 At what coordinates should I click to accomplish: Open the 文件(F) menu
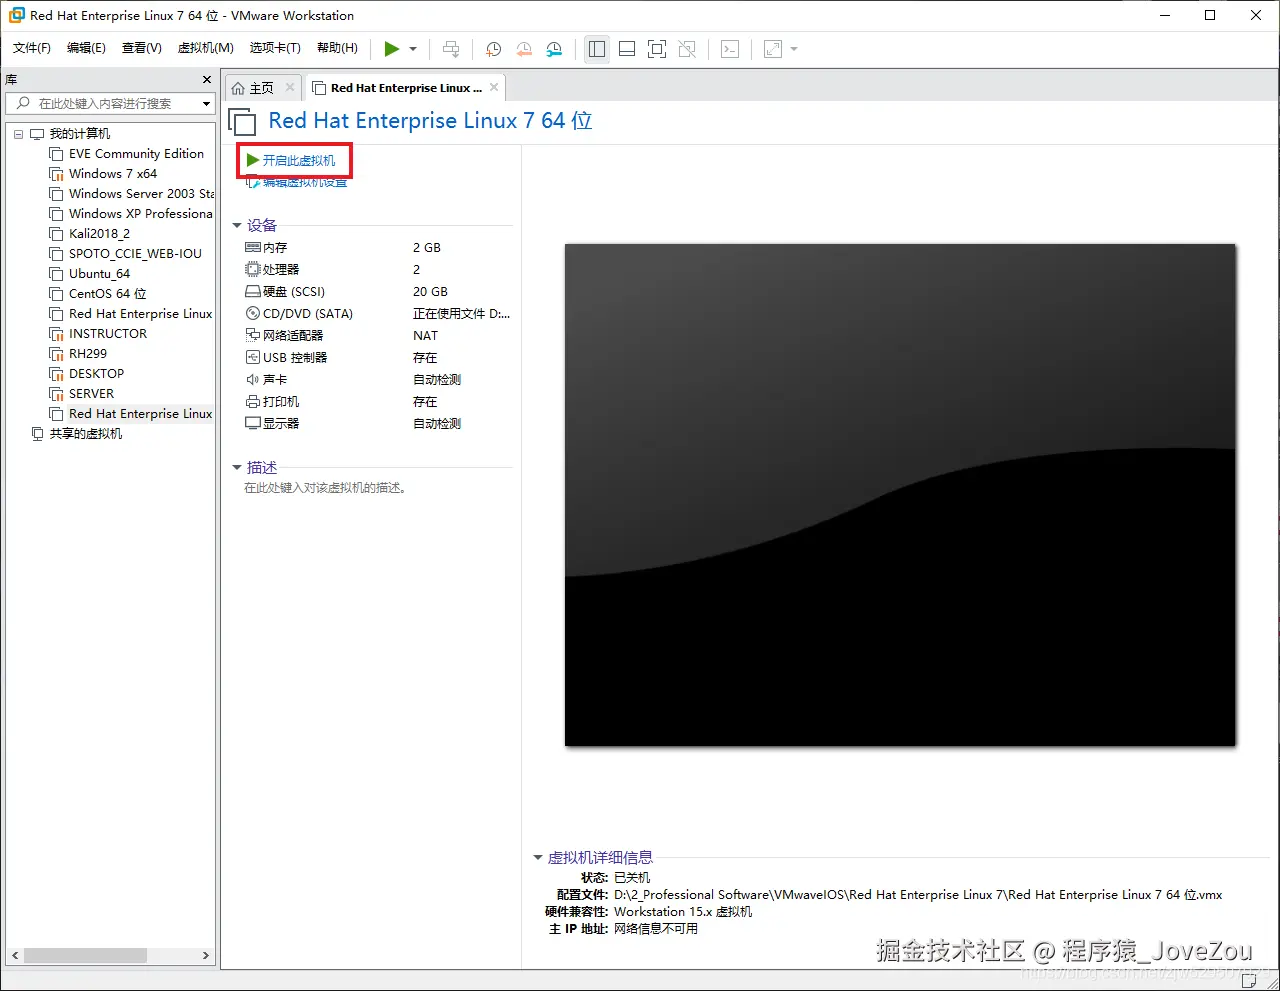pyautogui.click(x=32, y=48)
